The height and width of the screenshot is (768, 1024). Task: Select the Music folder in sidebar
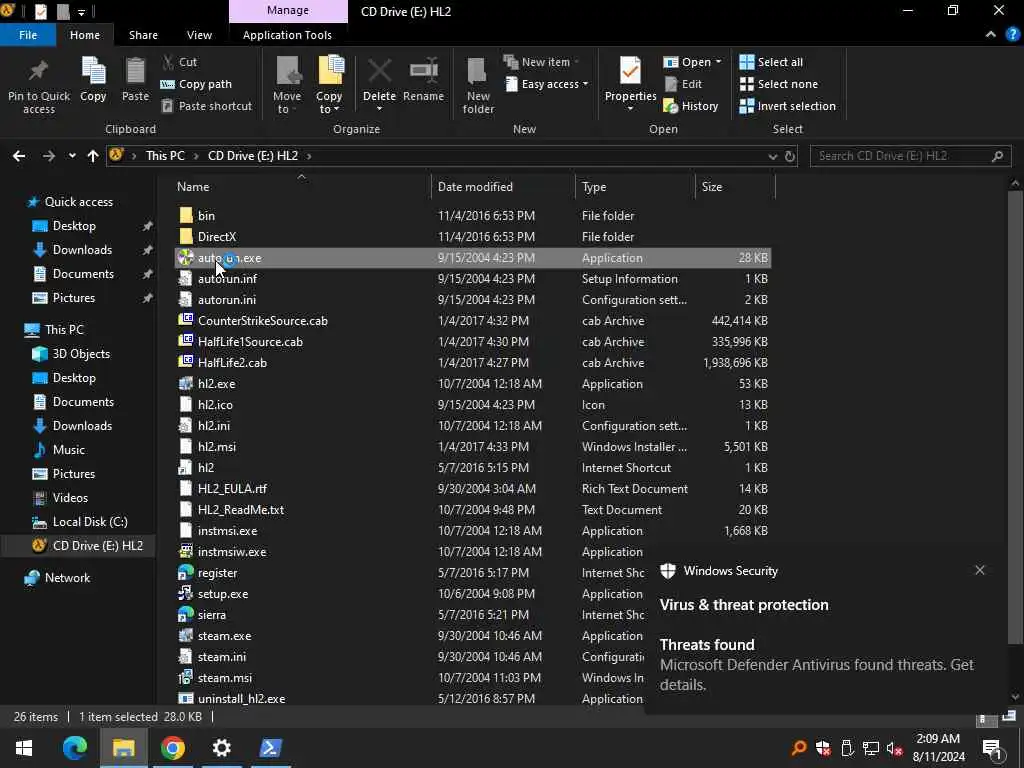coord(69,450)
